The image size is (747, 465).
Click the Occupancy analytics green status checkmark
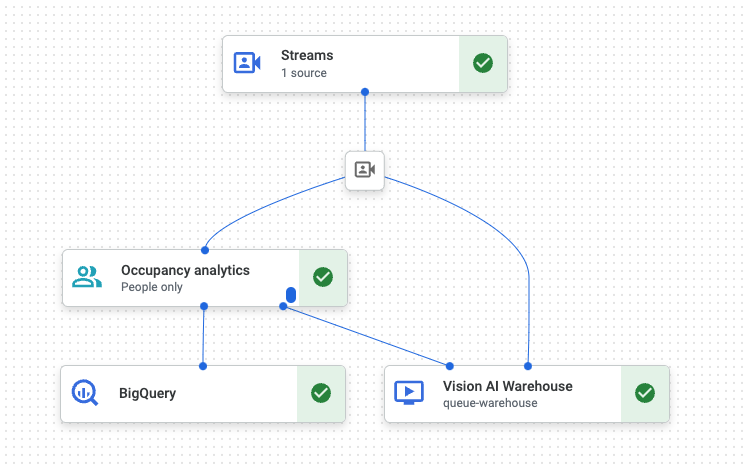pos(322,277)
